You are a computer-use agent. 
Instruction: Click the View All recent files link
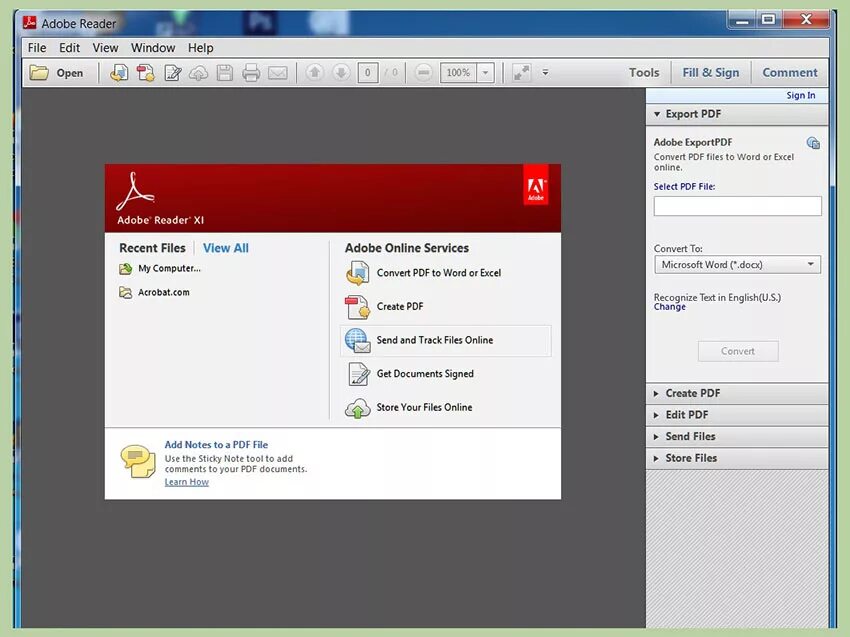pyautogui.click(x=226, y=248)
